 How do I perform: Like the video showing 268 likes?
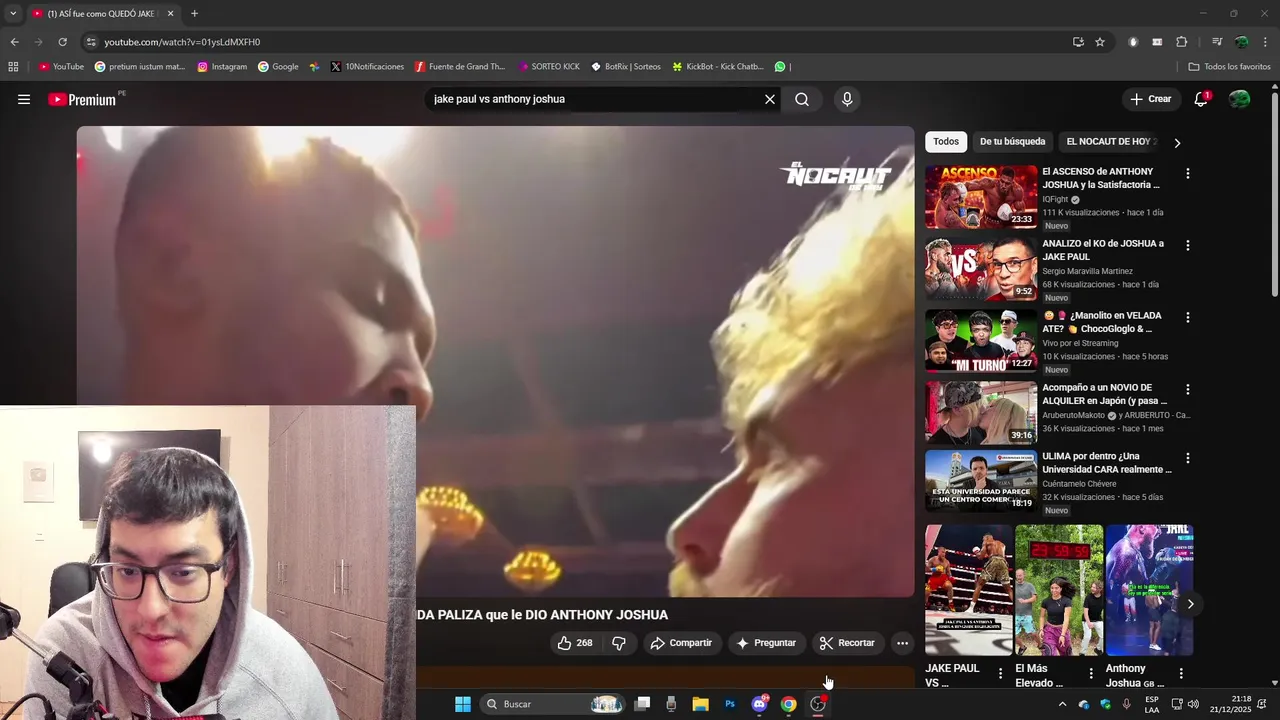point(575,643)
